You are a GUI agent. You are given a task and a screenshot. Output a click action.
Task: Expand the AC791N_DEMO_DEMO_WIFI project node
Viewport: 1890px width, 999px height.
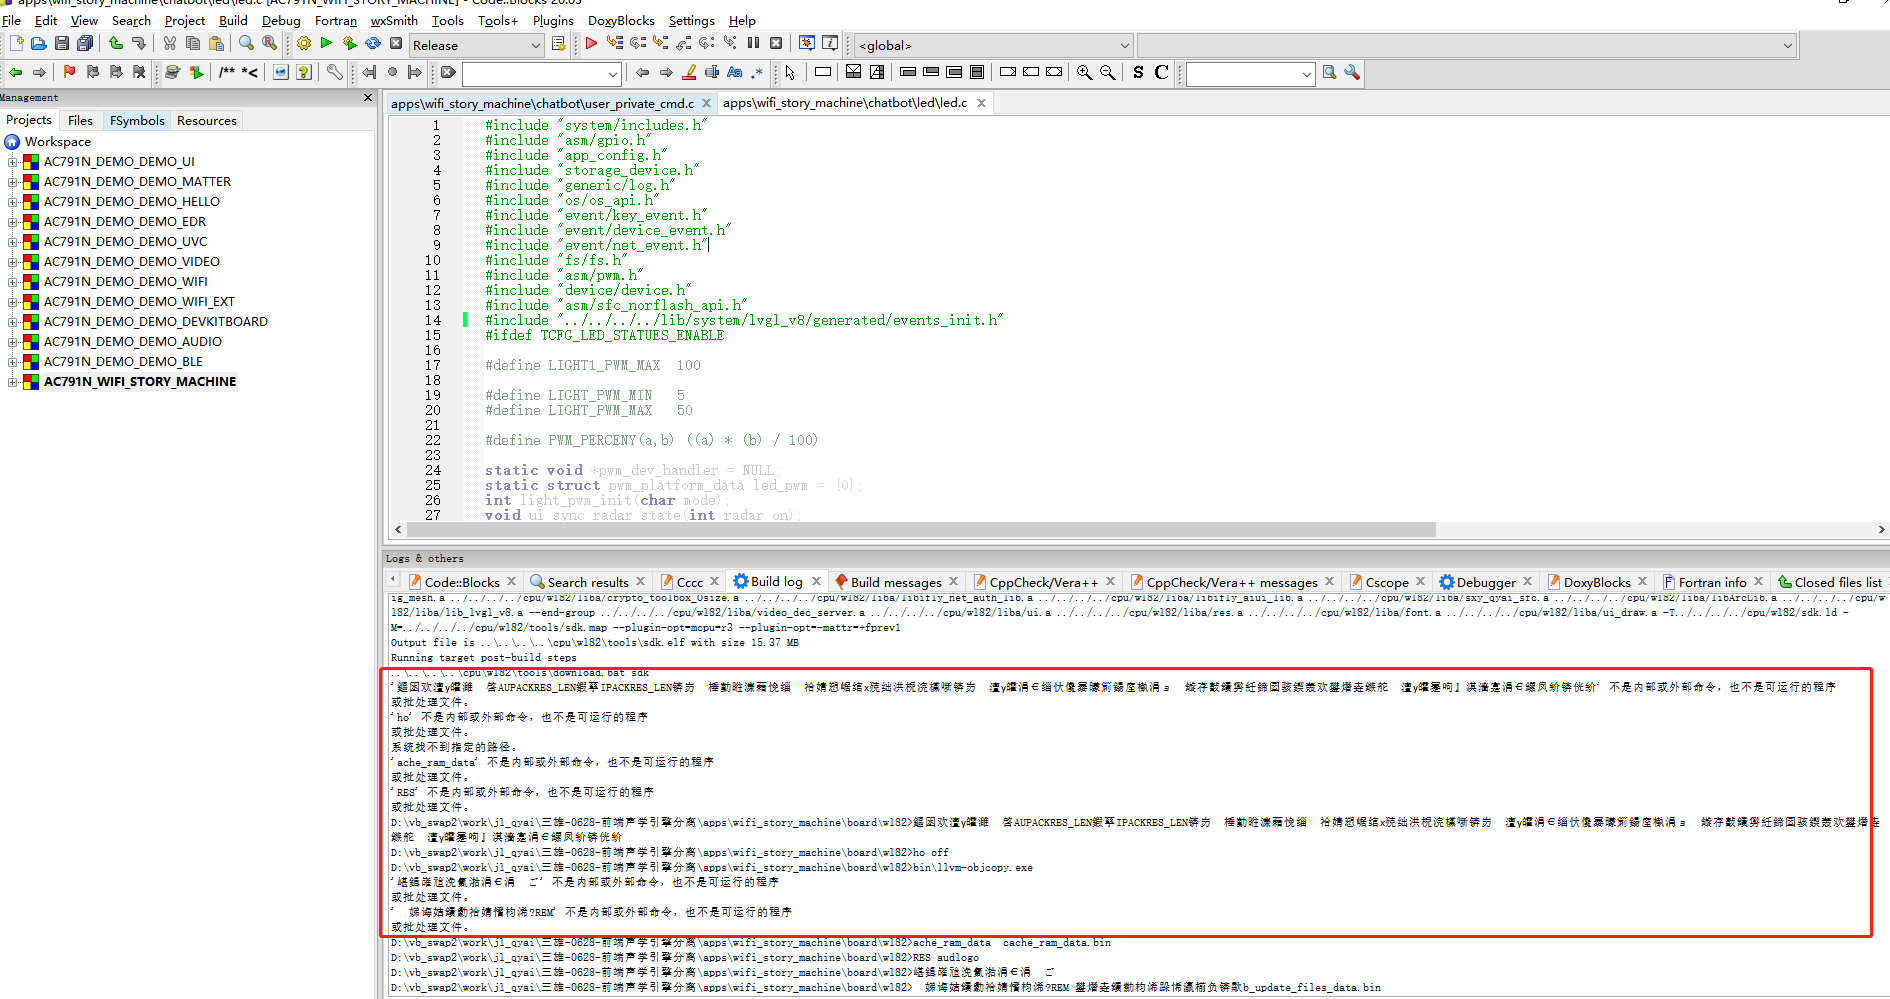(13, 282)
